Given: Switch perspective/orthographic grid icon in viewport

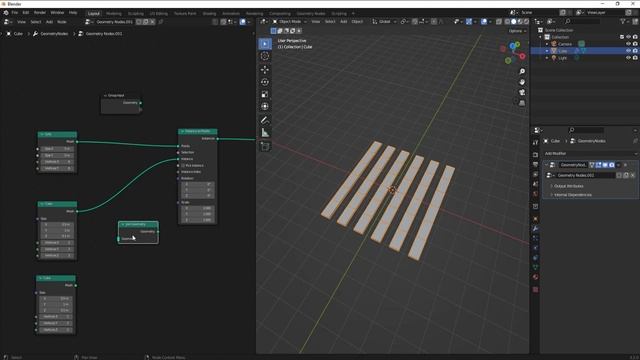Looking at the screenshot, I should click(522, 103).
